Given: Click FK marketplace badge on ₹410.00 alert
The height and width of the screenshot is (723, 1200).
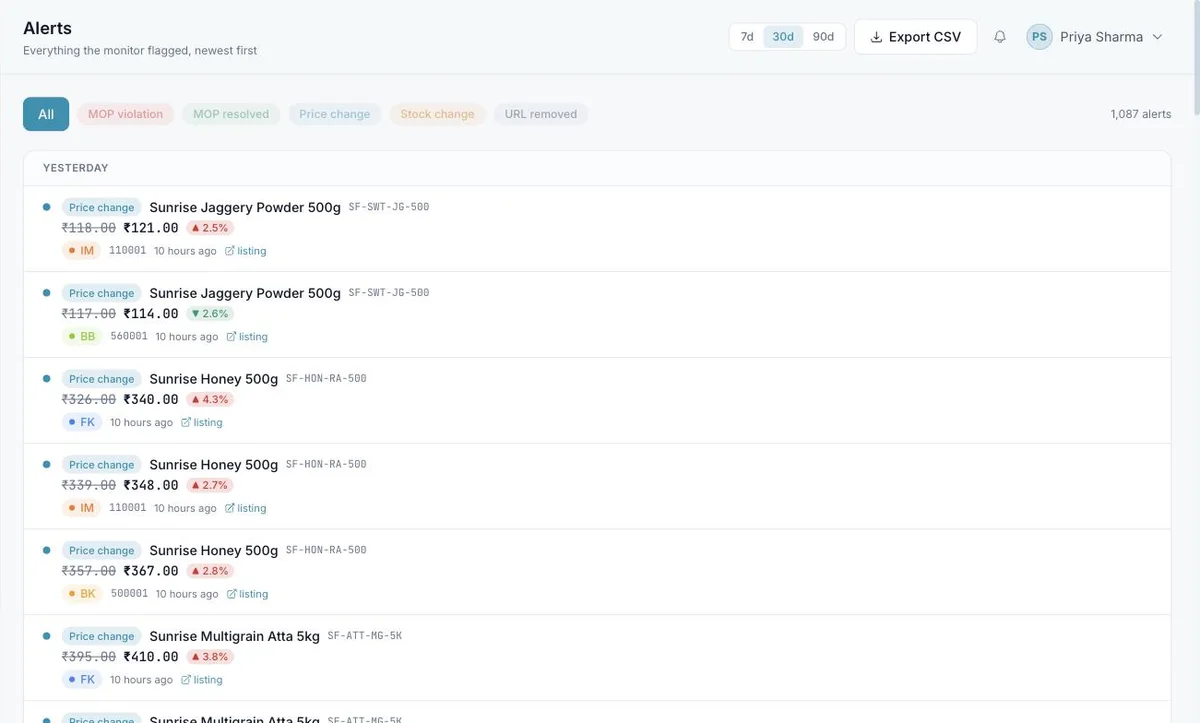Looking at the screenshot, I should 82,680.
